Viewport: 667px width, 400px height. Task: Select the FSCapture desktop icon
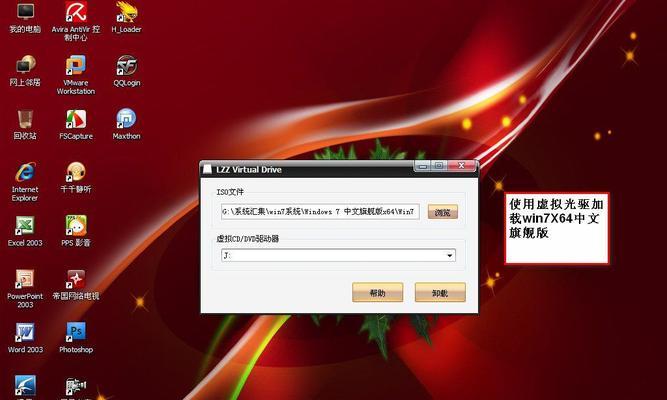(x=76, y=119)
